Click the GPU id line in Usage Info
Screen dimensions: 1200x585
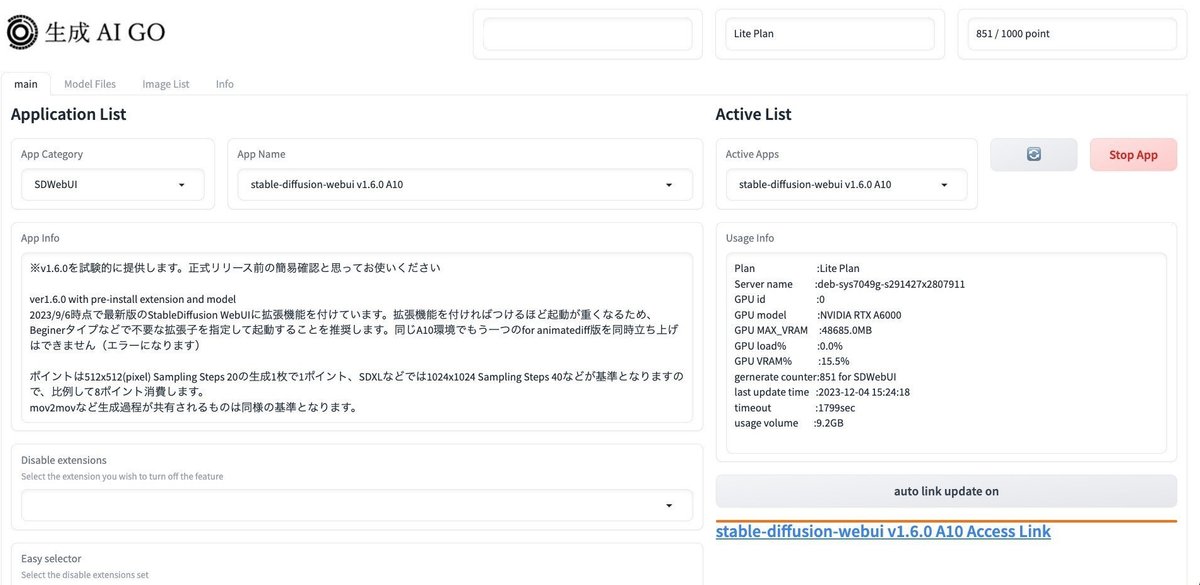(780, 299)
